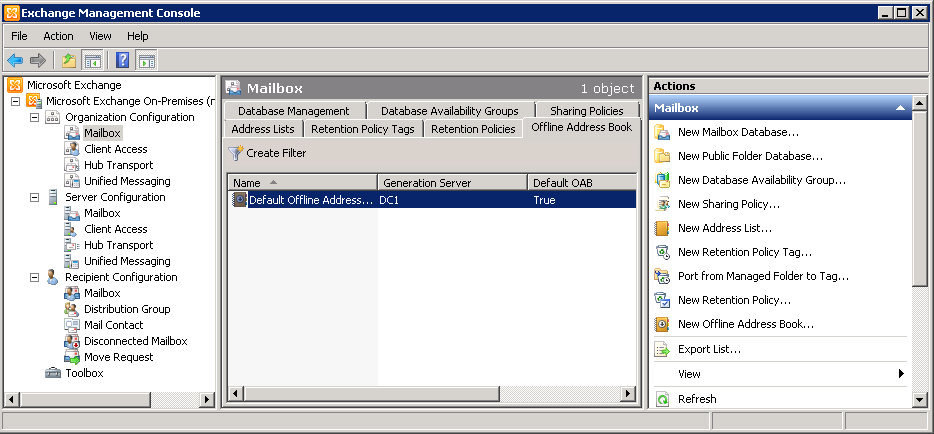The image size is (934, 434).
Task: Switch to the Database Management tab
Action: [294, 111]
